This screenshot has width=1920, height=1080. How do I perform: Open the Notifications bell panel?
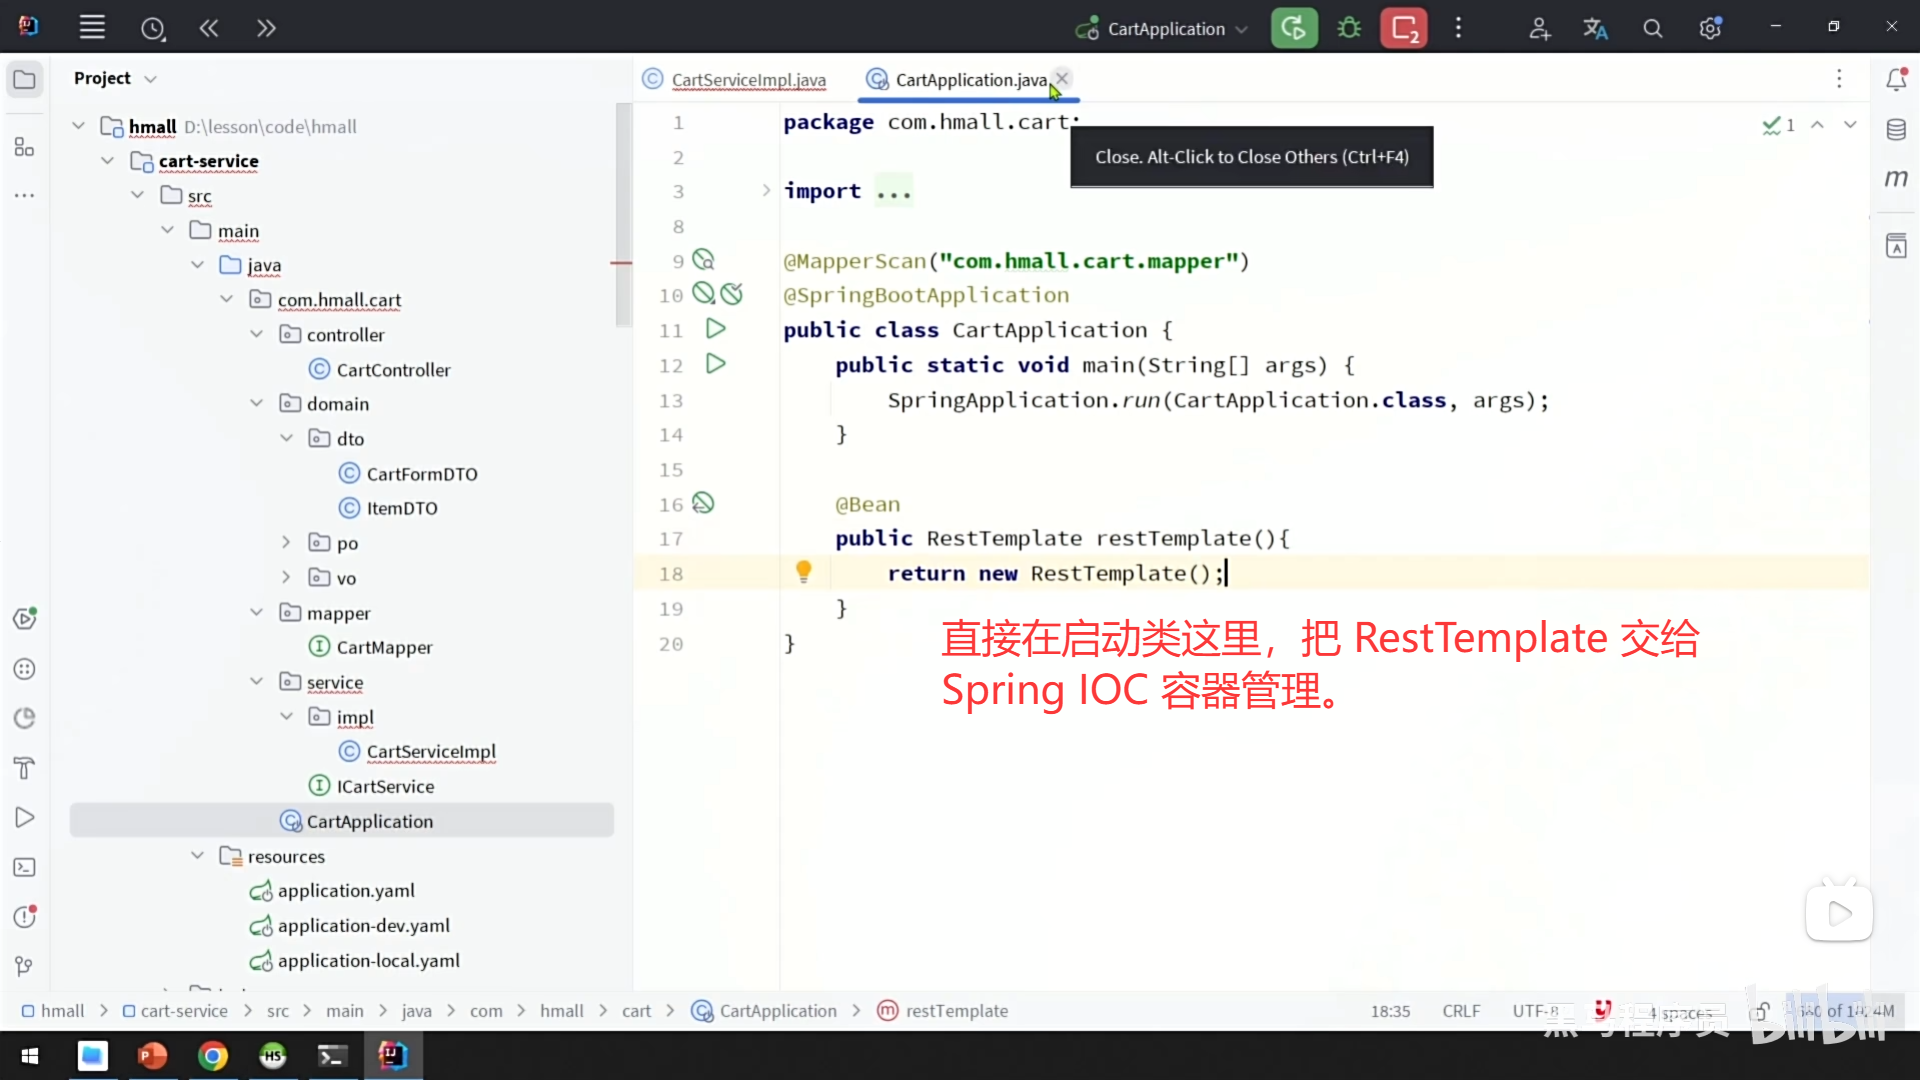[1896, 79]
